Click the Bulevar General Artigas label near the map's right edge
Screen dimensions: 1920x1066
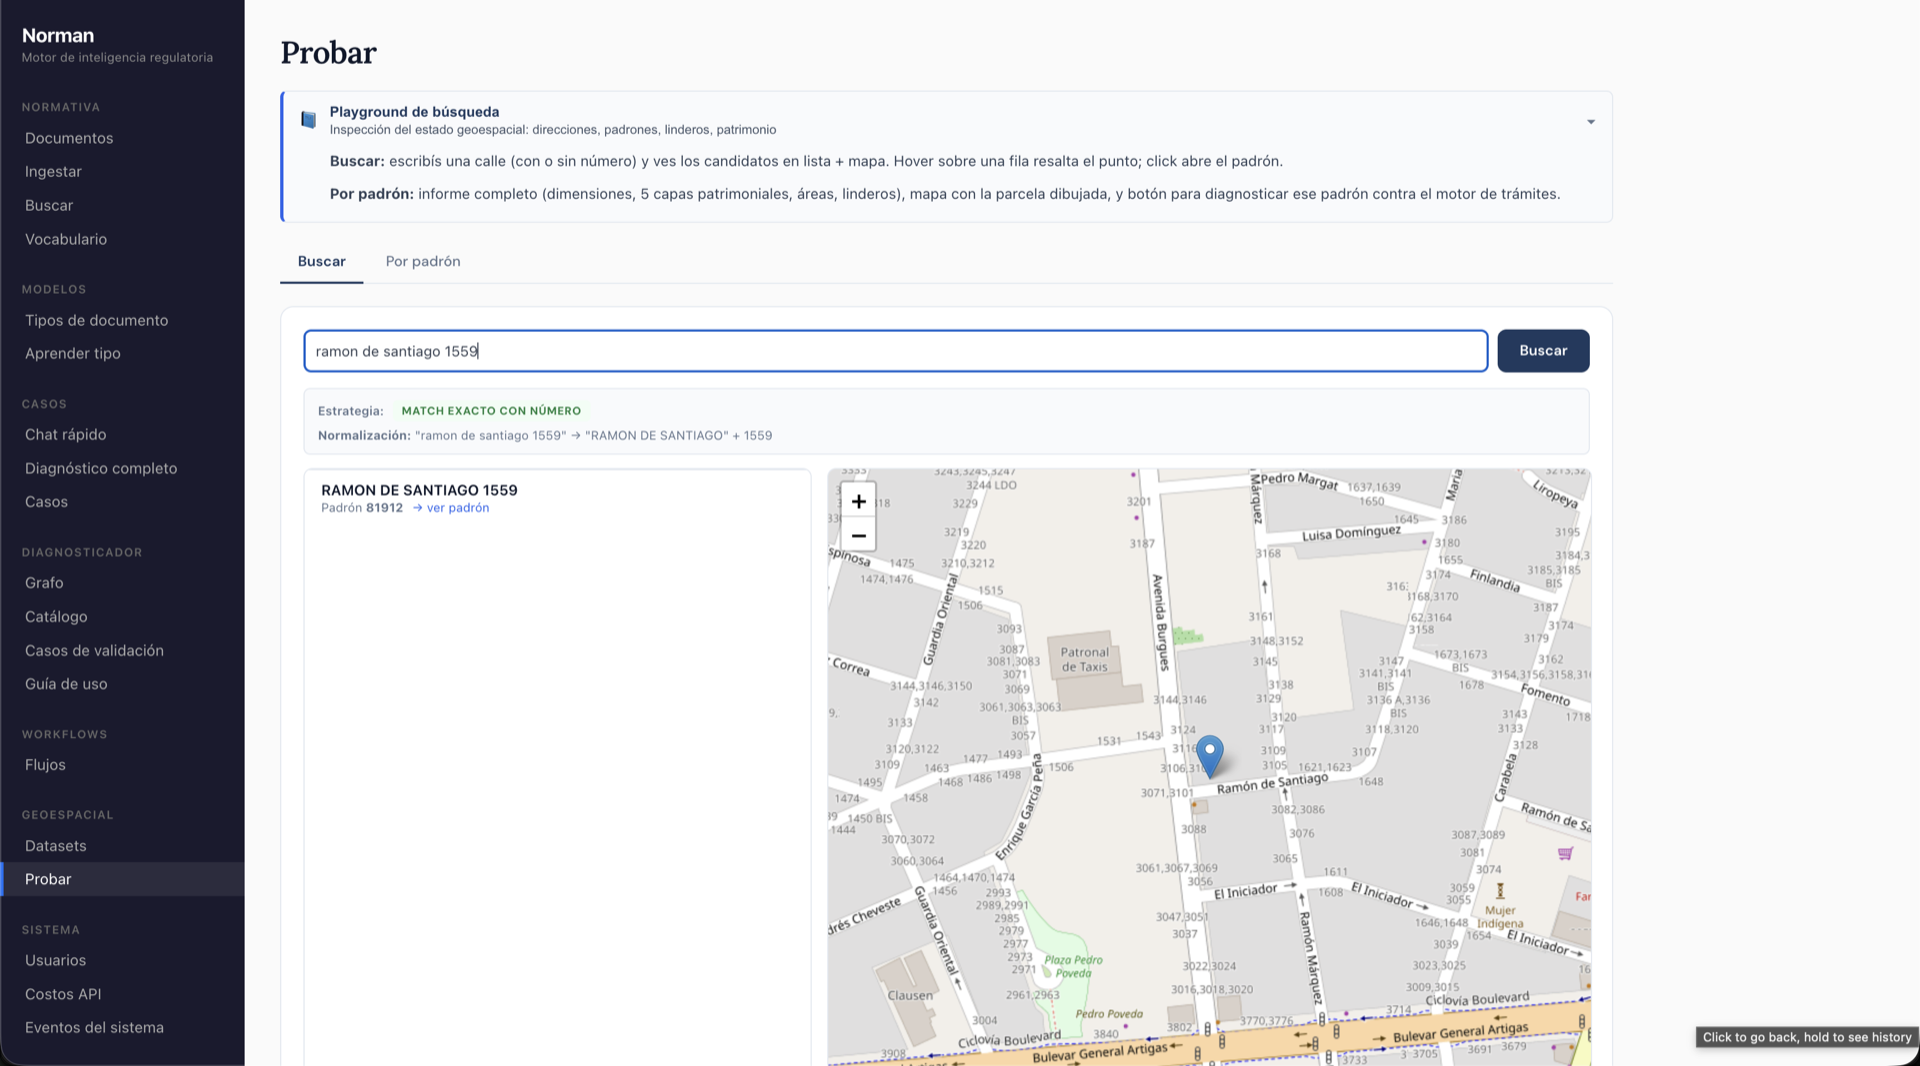[x=1460, y=1032]
